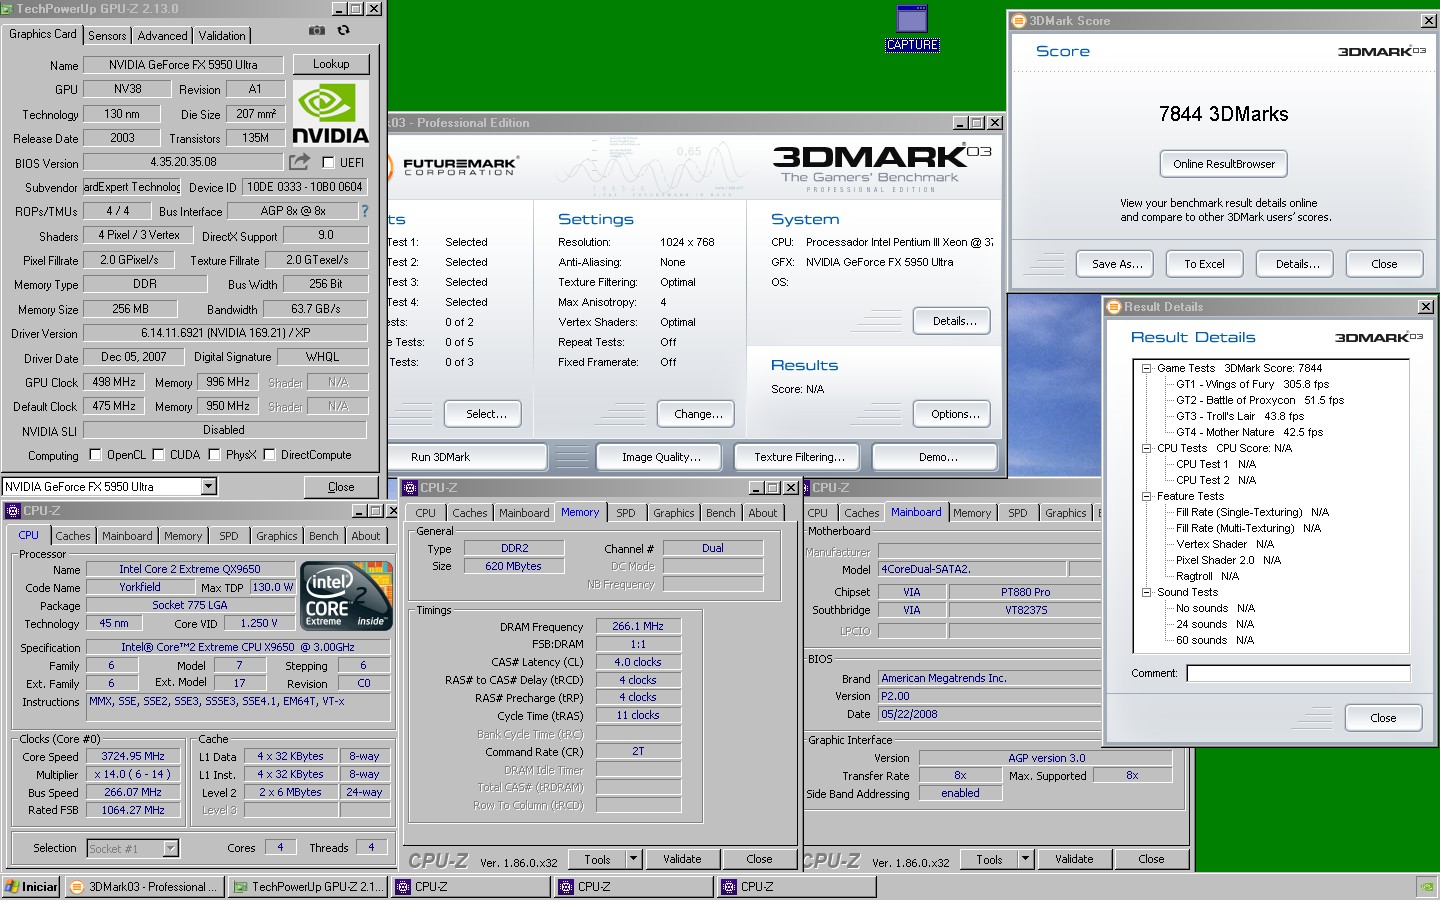
Task: Click Details button in 3DMark Score window
Action: pyautogui.click(x=1297, y=264)
